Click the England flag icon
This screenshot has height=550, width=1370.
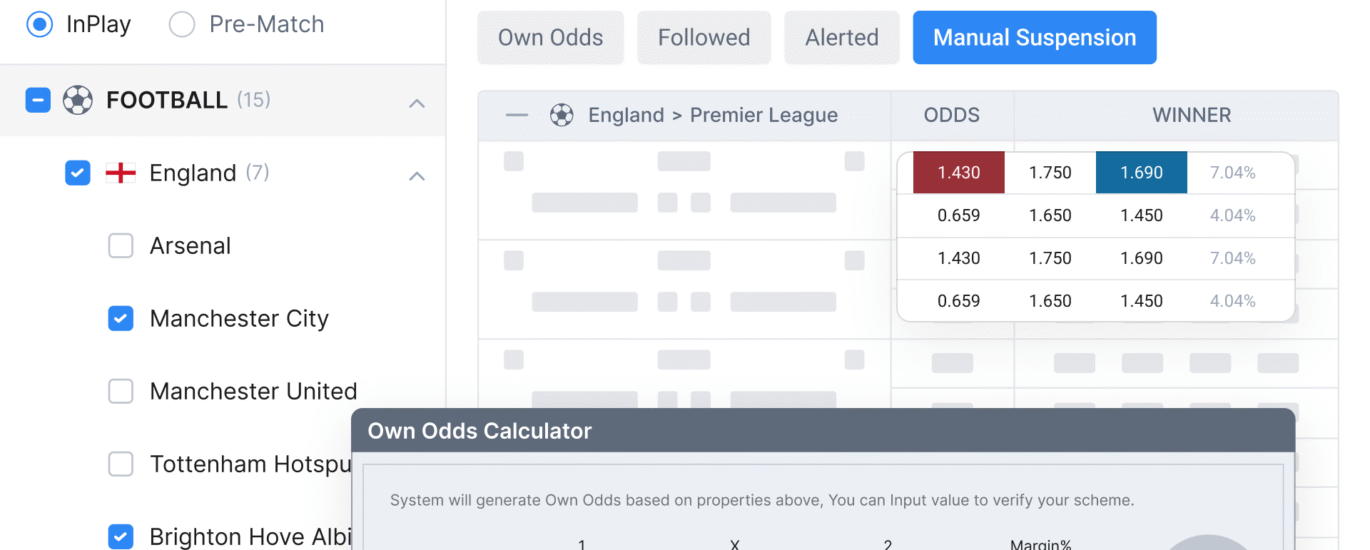coord(121,173)
